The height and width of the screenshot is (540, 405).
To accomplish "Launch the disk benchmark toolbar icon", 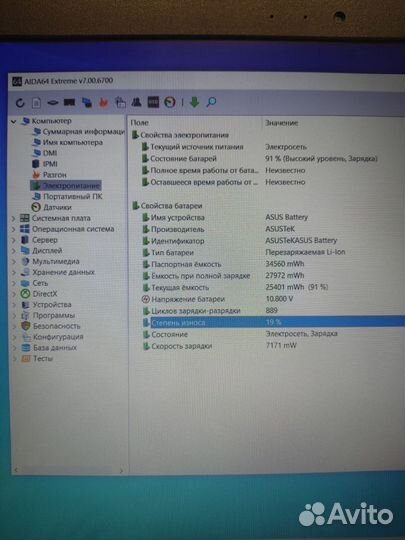I will tap(53, 103).
